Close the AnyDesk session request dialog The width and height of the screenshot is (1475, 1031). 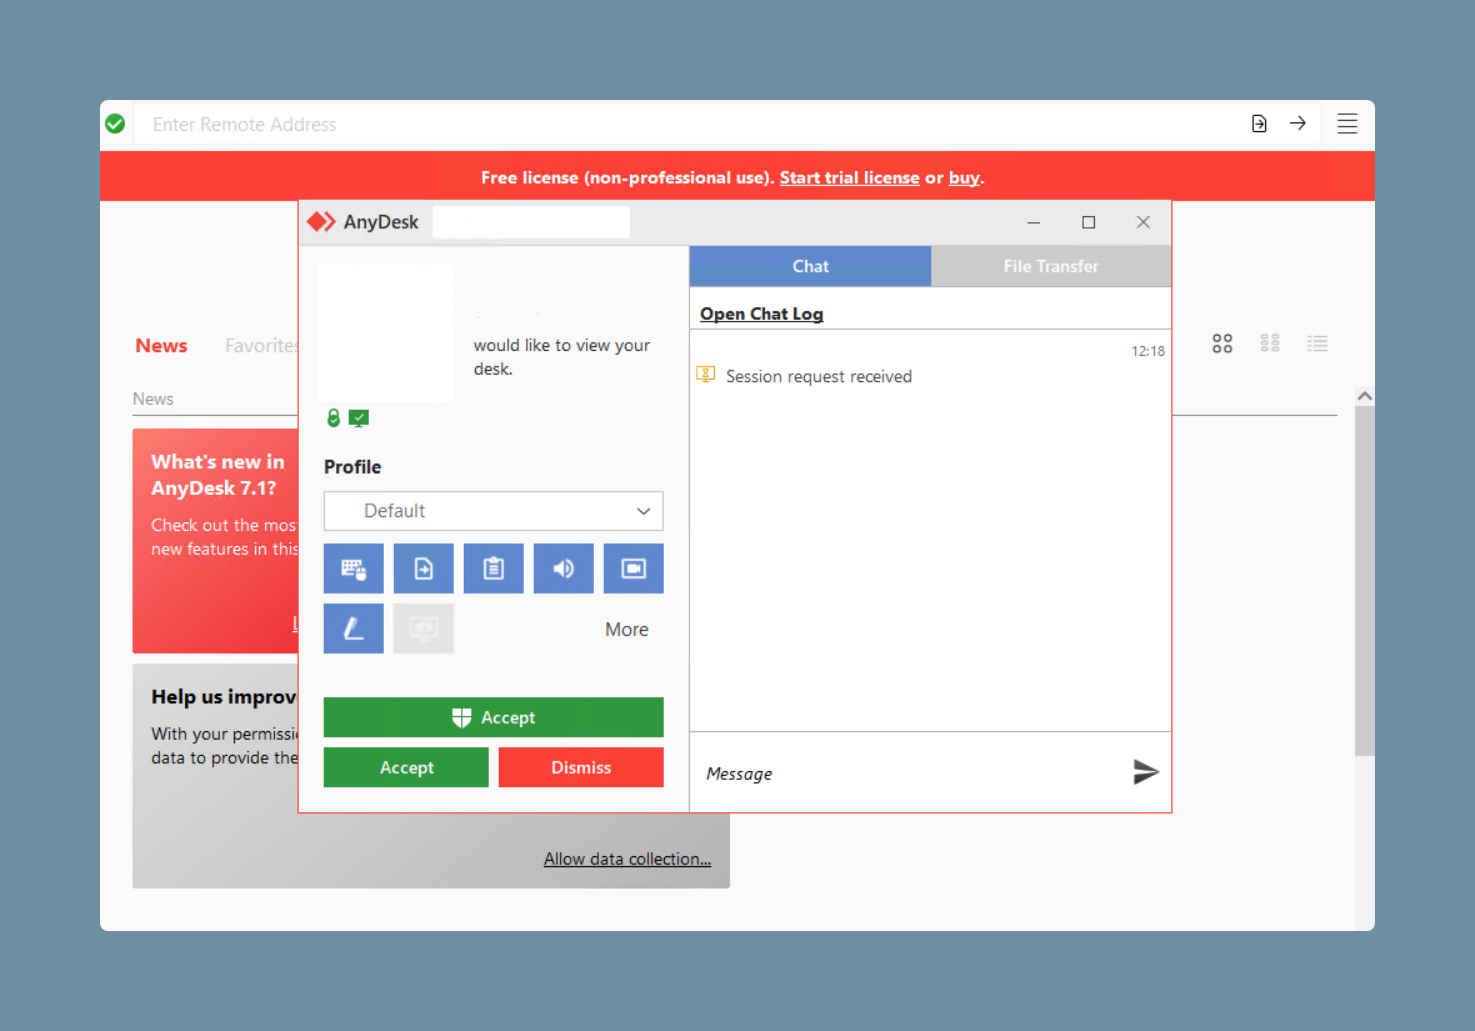(x=1143, y=222)
